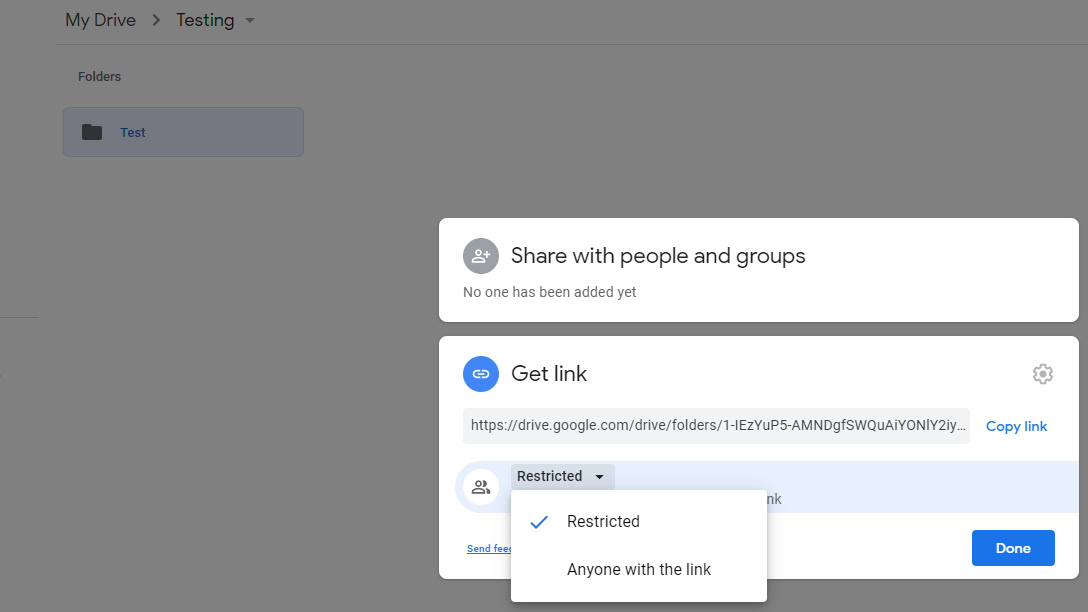
Task: Click the Share with people and groups heading
Action: click(x=658, y=256)
